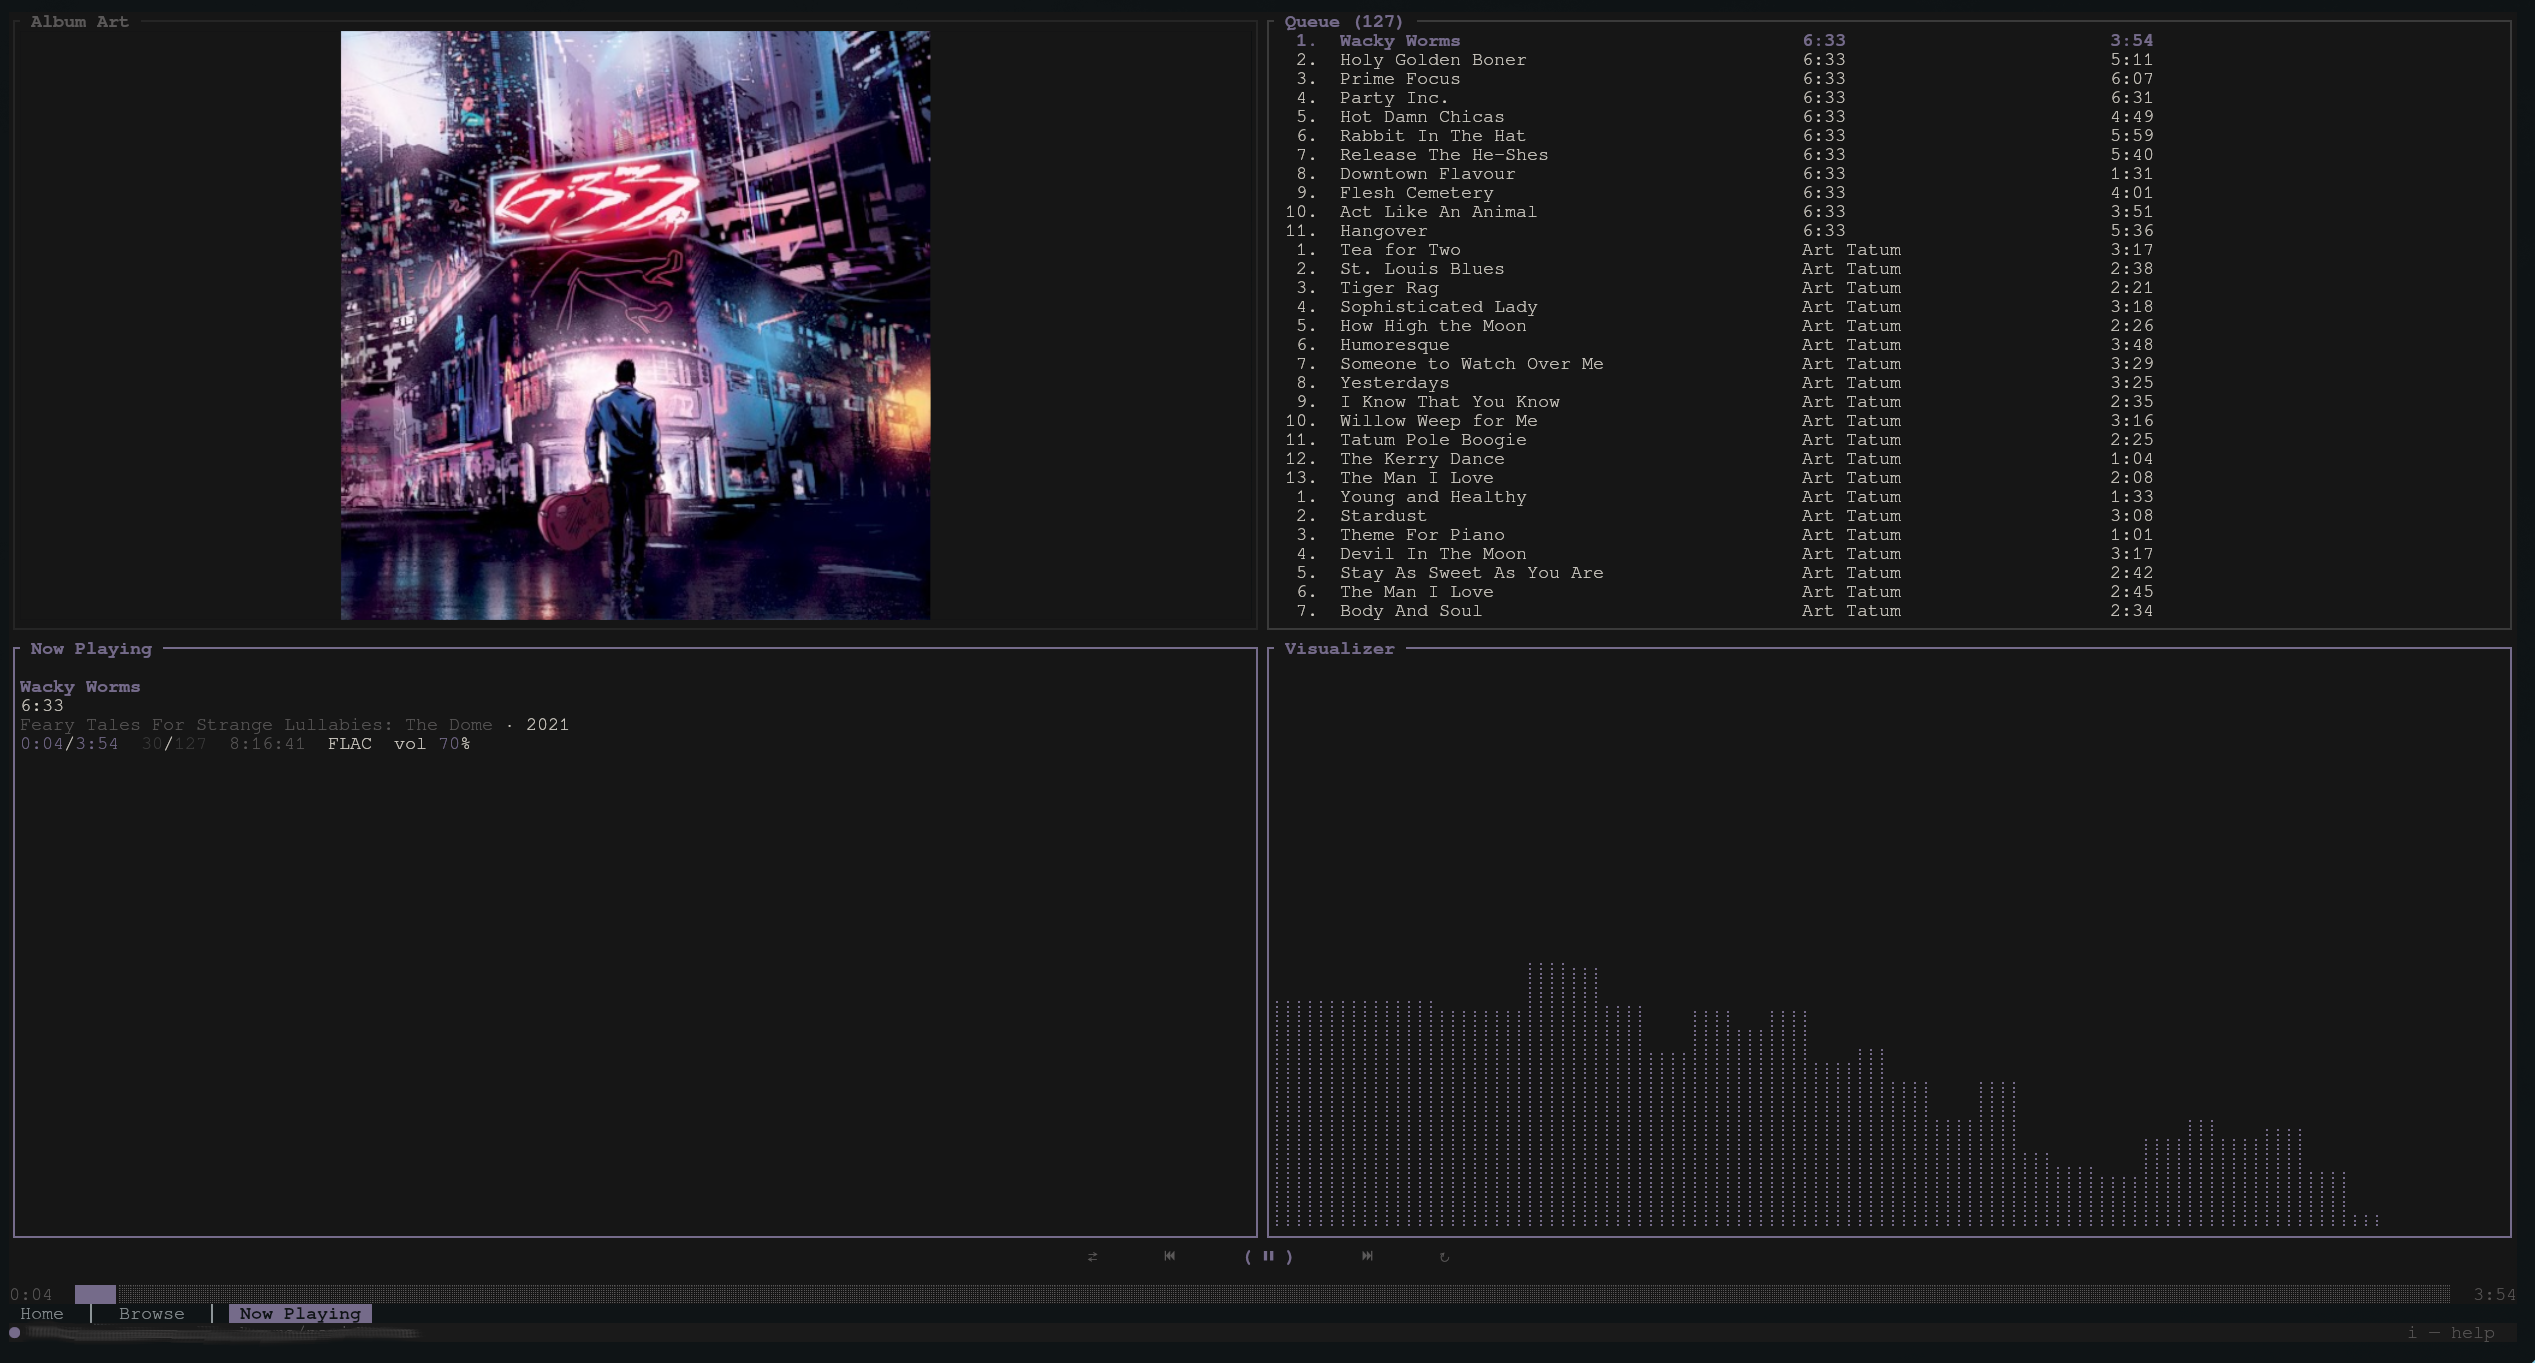2535x1363 pixels.
Task: Click 'Wacky Worms' title in Now Playing panel
Action: click(x=80, y=687)
